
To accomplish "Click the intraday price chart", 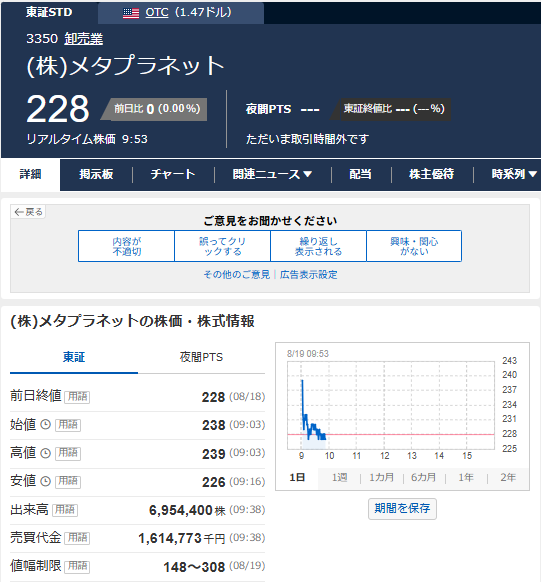I will 391,406.
